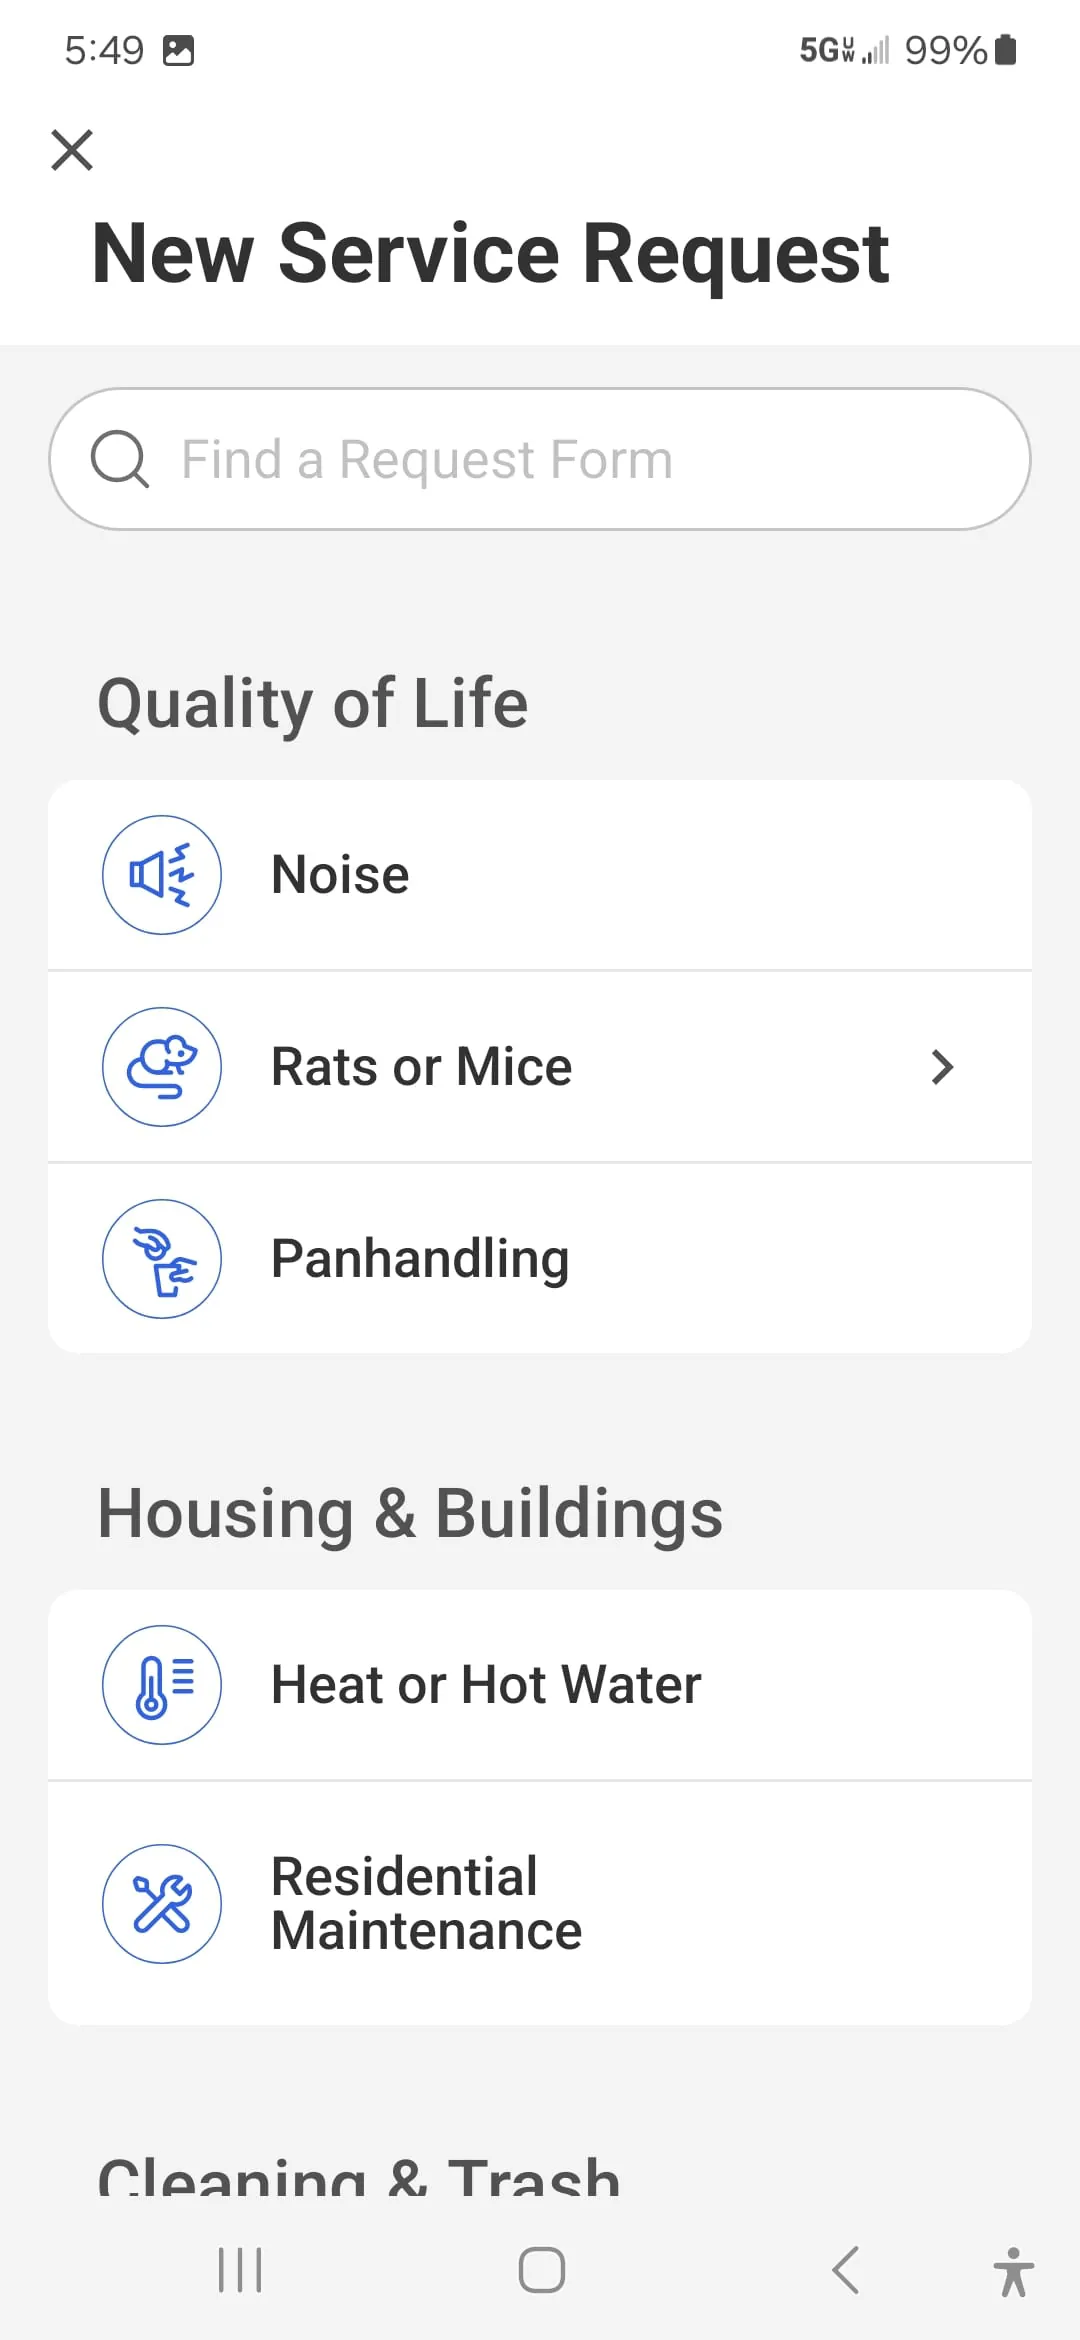Screen dimensions: 1080x2340
Task: Close the New Service Request screen
Action: click(x=72, y=150)
